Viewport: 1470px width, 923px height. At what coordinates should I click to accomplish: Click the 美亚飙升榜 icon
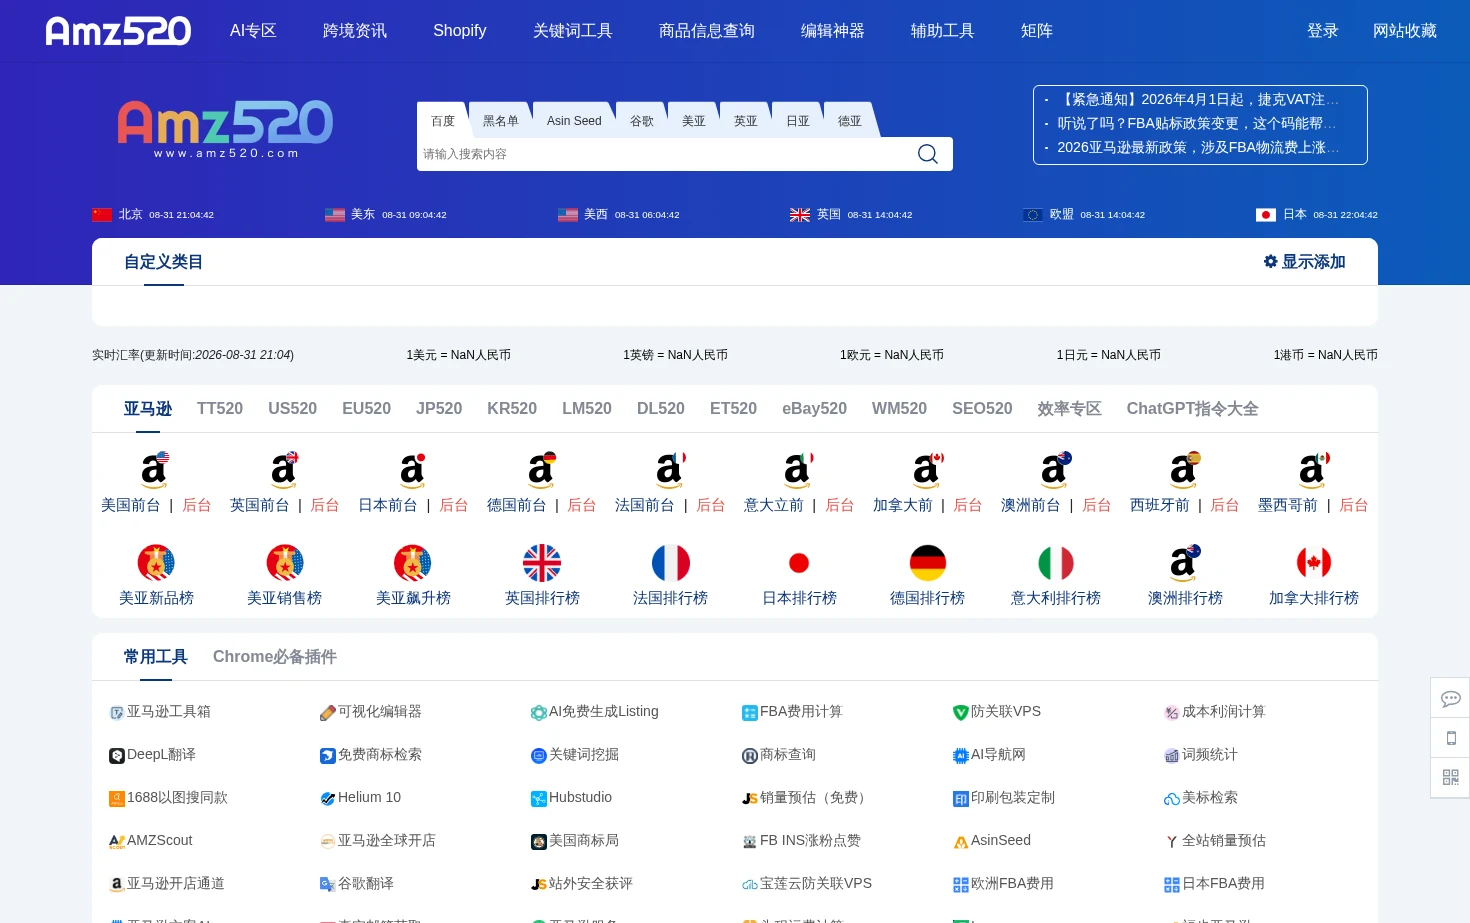(x=413, y=563)
